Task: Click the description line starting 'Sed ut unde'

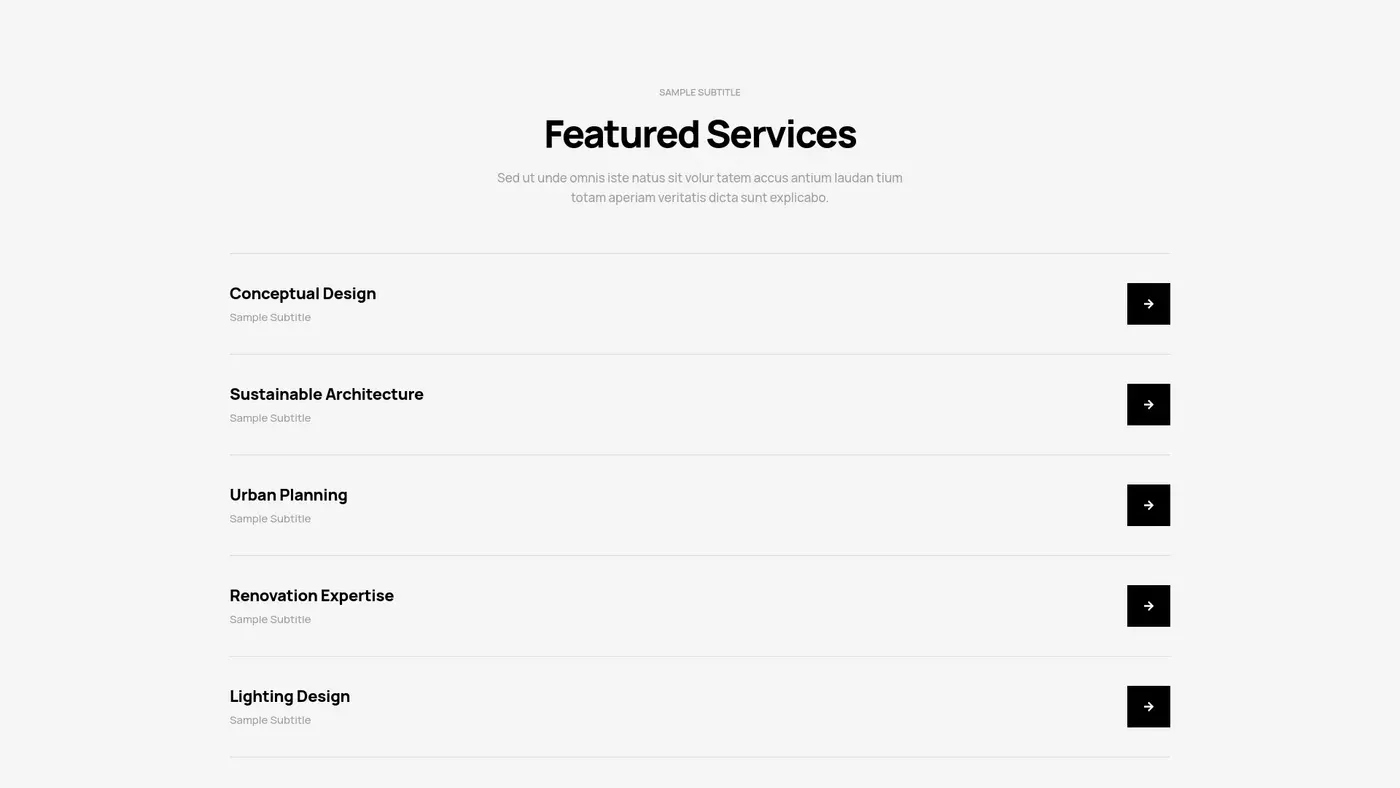Action: 700,178
